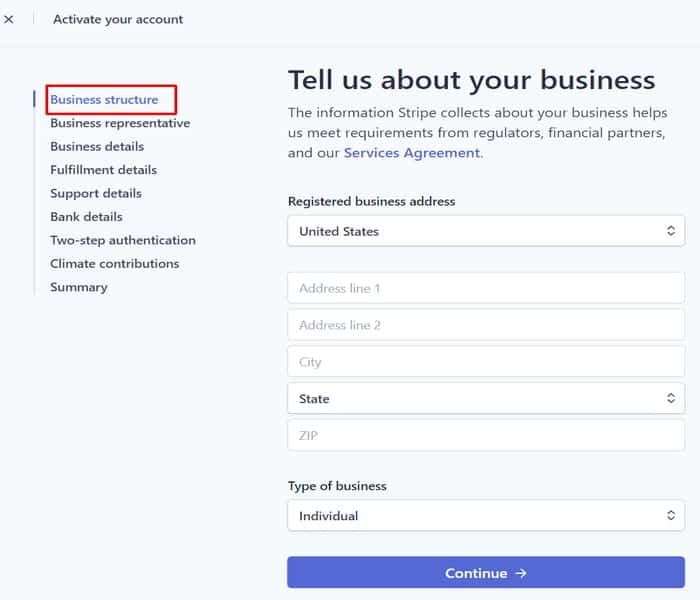Focus the Address line 2 field

486,325
